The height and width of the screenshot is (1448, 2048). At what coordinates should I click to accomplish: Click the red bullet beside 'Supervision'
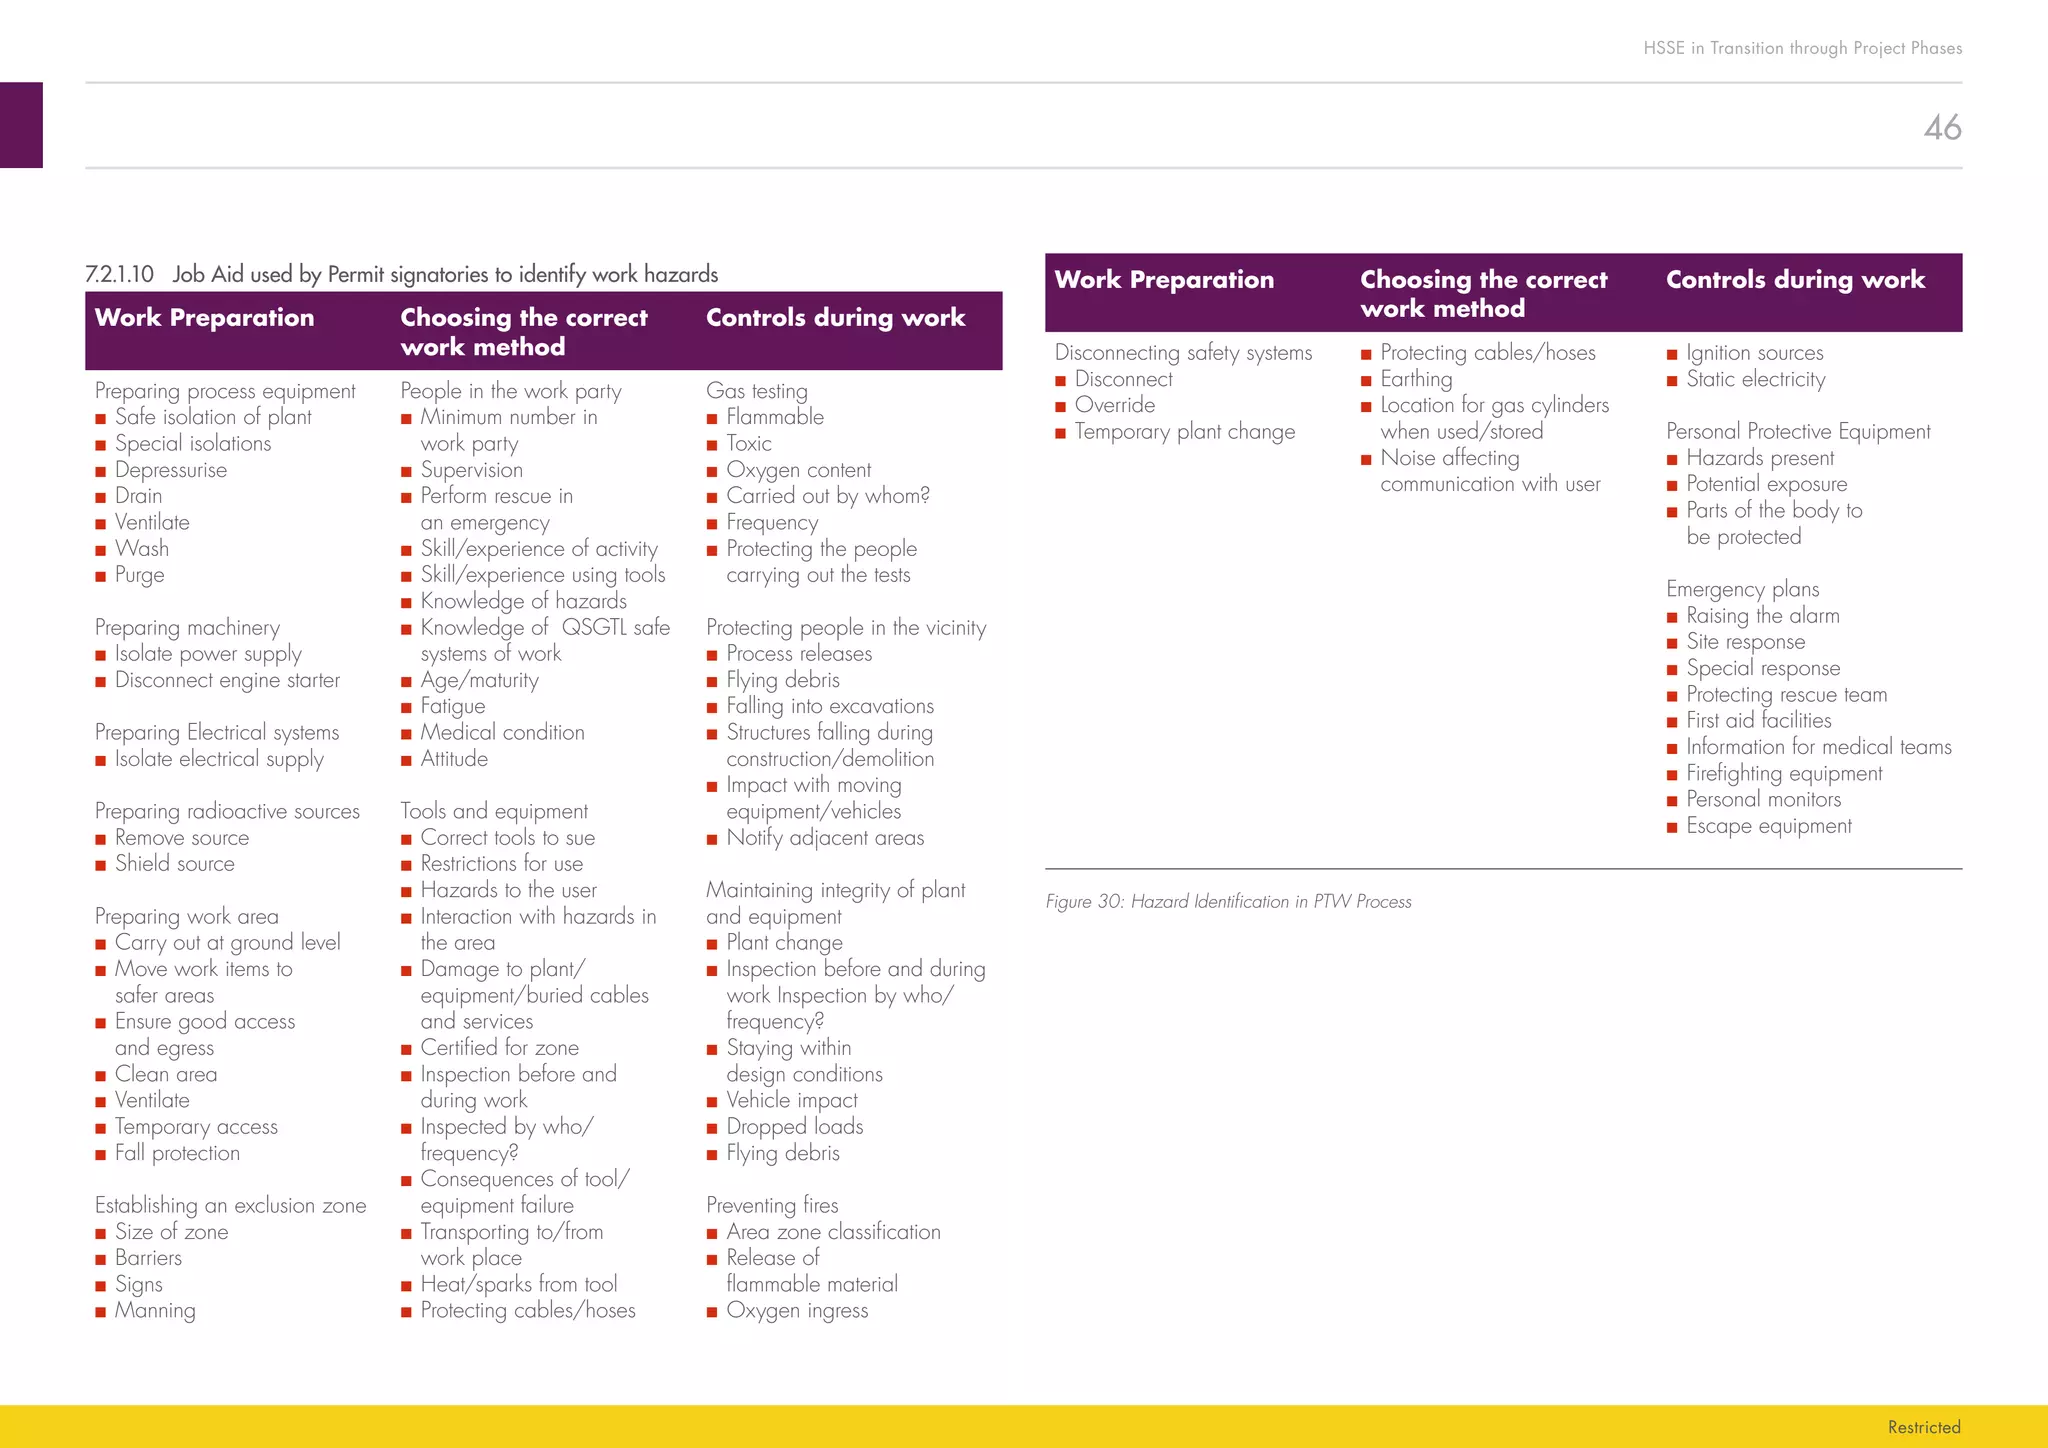click(x=406, y=471)
